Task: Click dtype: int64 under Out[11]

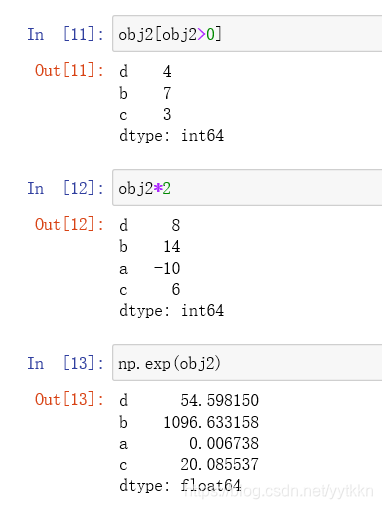Action: 171,136
